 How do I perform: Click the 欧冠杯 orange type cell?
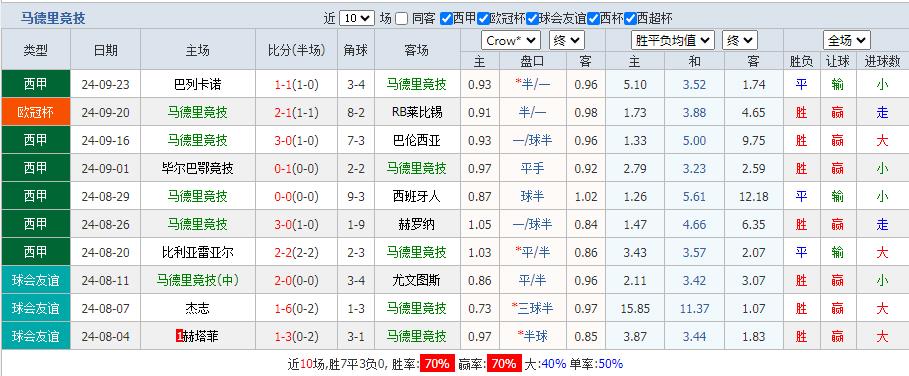[36, 112]
